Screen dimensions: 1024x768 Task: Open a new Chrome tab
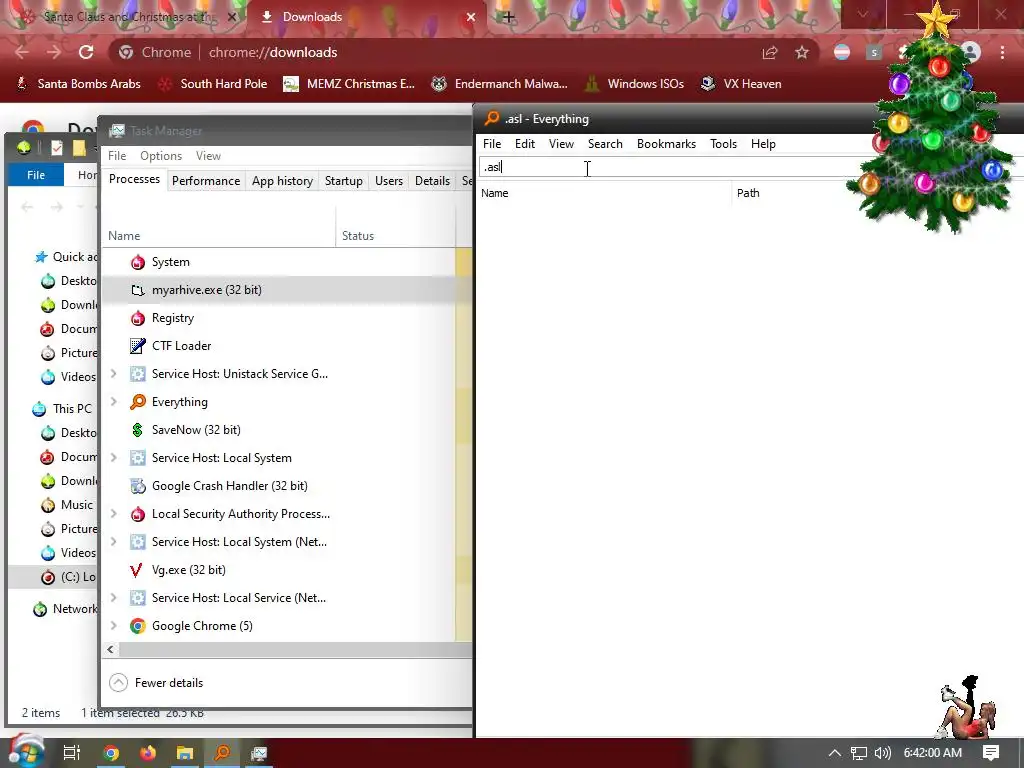(509, 17)
